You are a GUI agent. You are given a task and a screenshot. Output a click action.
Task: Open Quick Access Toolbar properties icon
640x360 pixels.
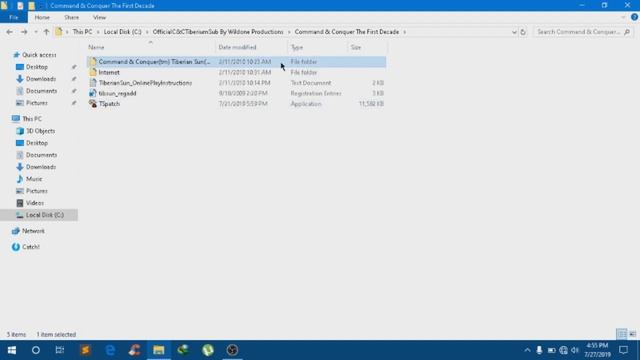[20, 6]
